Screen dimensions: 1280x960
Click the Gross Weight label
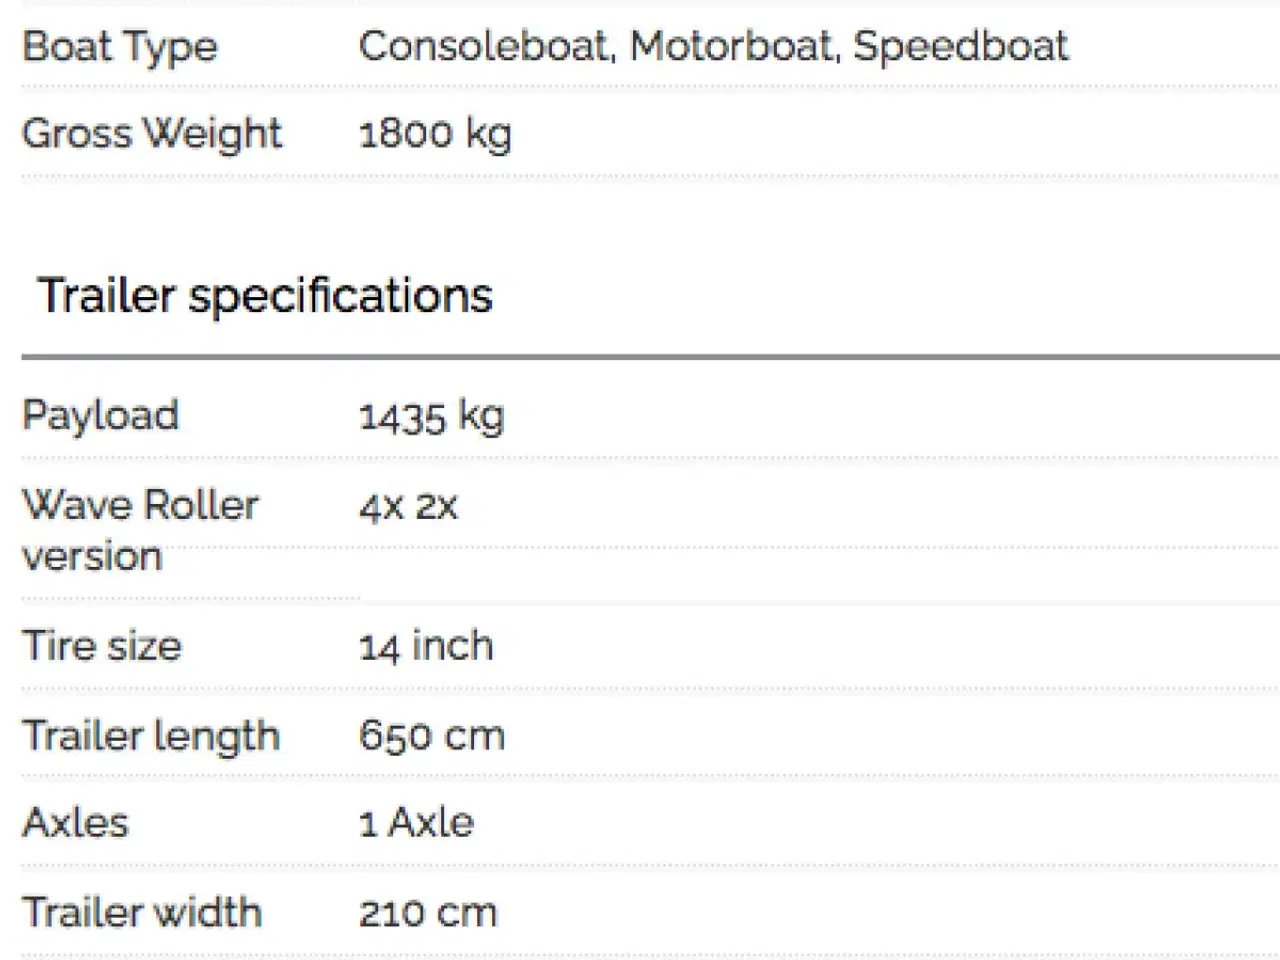click(x=152, y=135)
